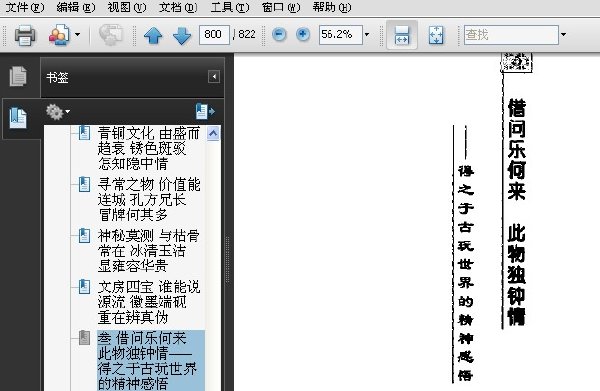The height and width of the screenshot is (391, 600).
Task: Select bookmark 青铜文化 由盛而趋衰
Action: [x=148, y=148]
